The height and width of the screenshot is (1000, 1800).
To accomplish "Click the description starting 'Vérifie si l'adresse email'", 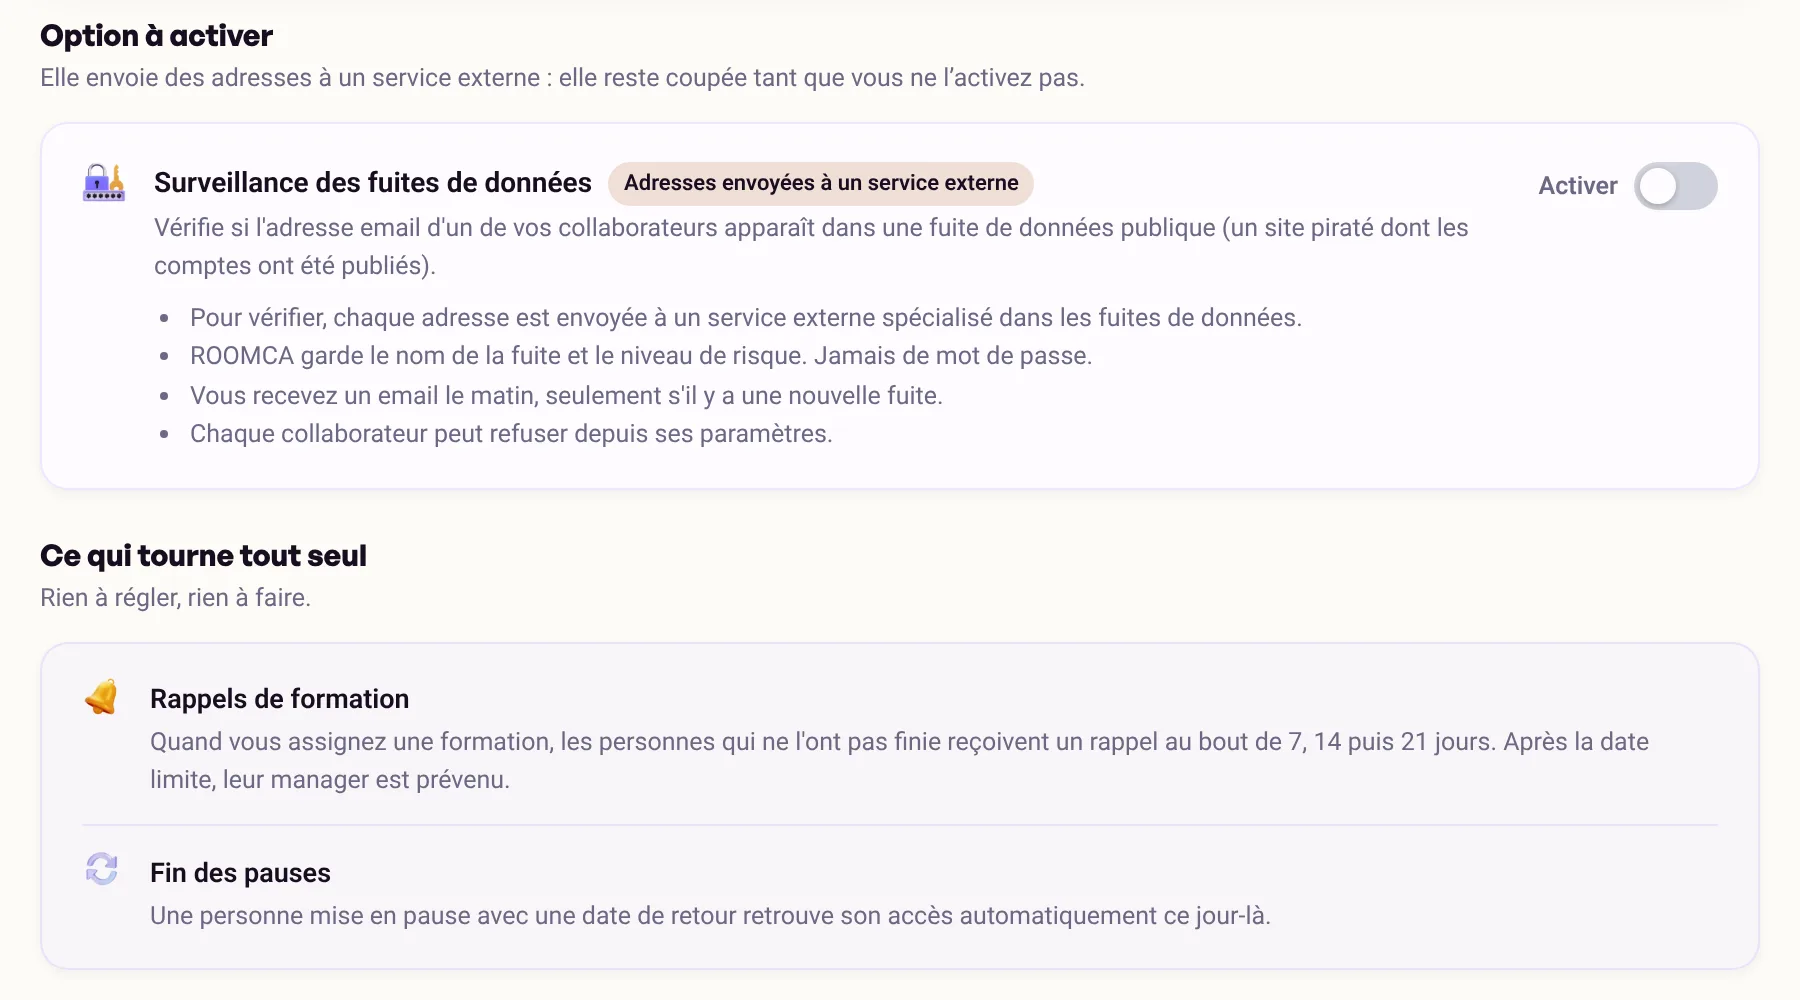I will (x=811, y=247).
